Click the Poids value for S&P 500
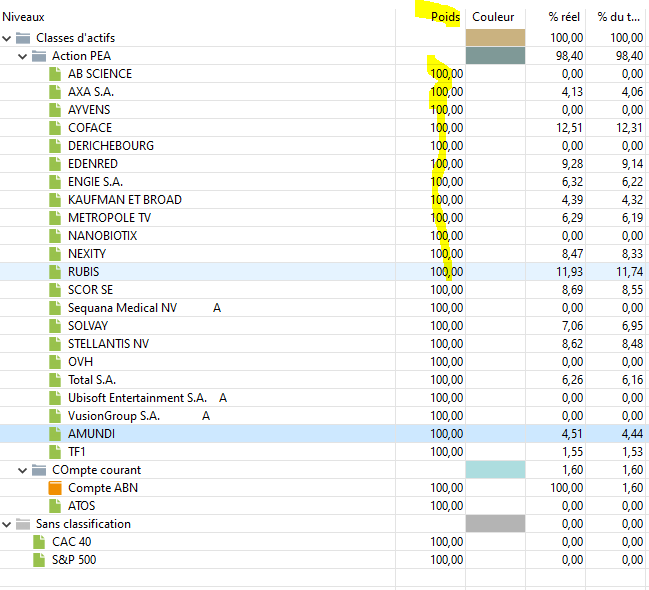 (447, 560)
